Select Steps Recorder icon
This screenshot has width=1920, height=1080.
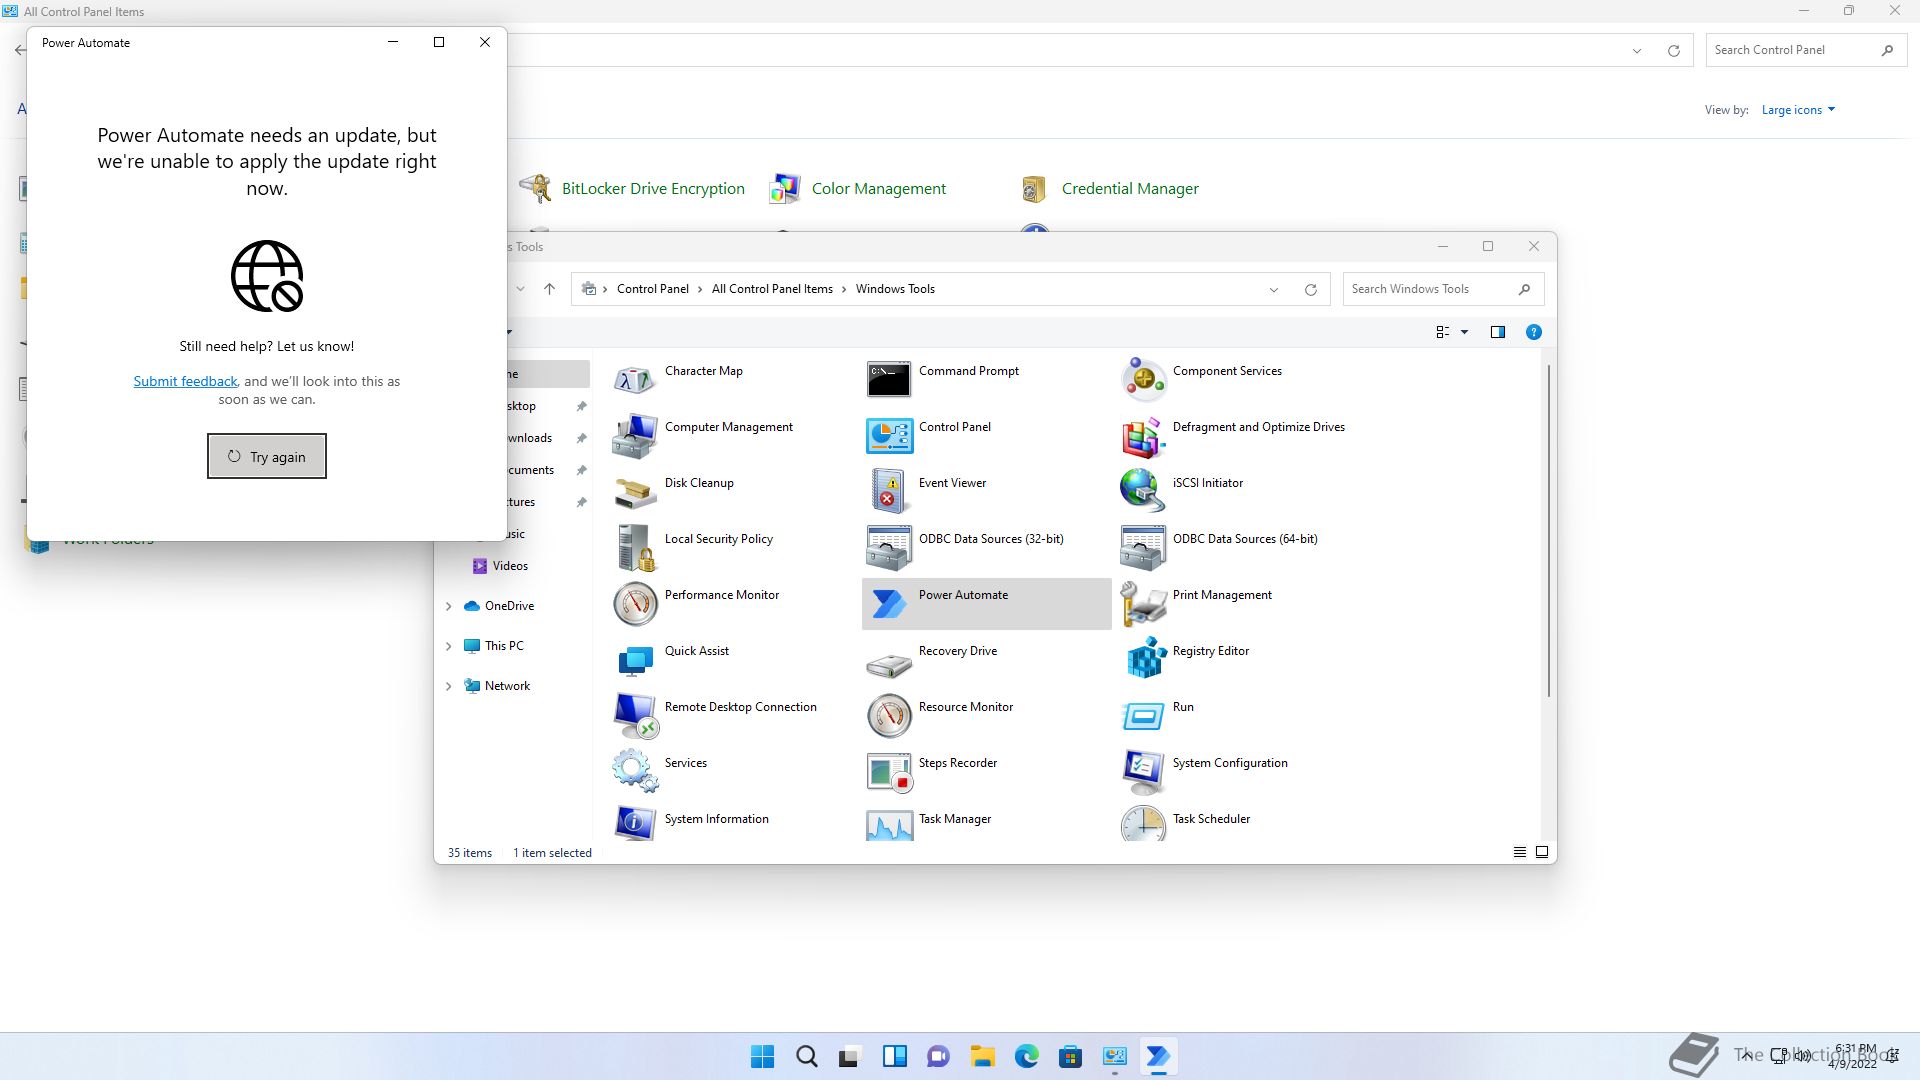click(x=889, y=771)
